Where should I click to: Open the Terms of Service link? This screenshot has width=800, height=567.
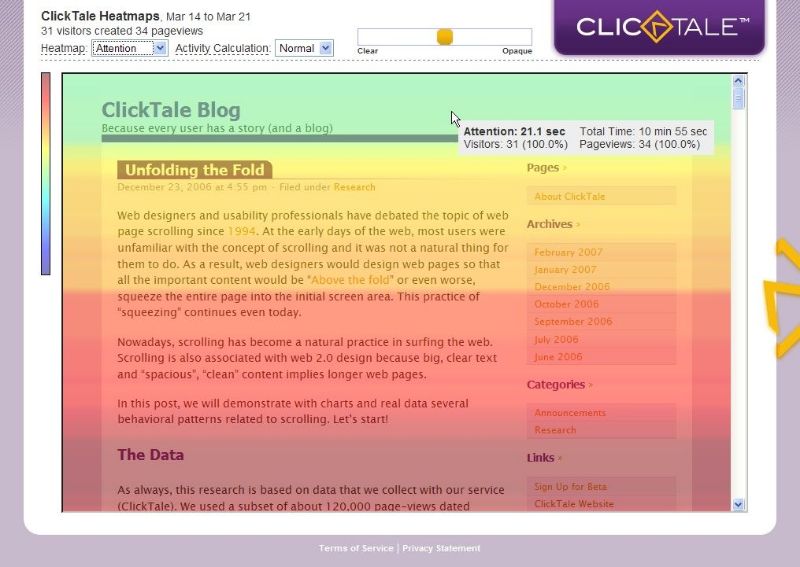coord(356,548)
